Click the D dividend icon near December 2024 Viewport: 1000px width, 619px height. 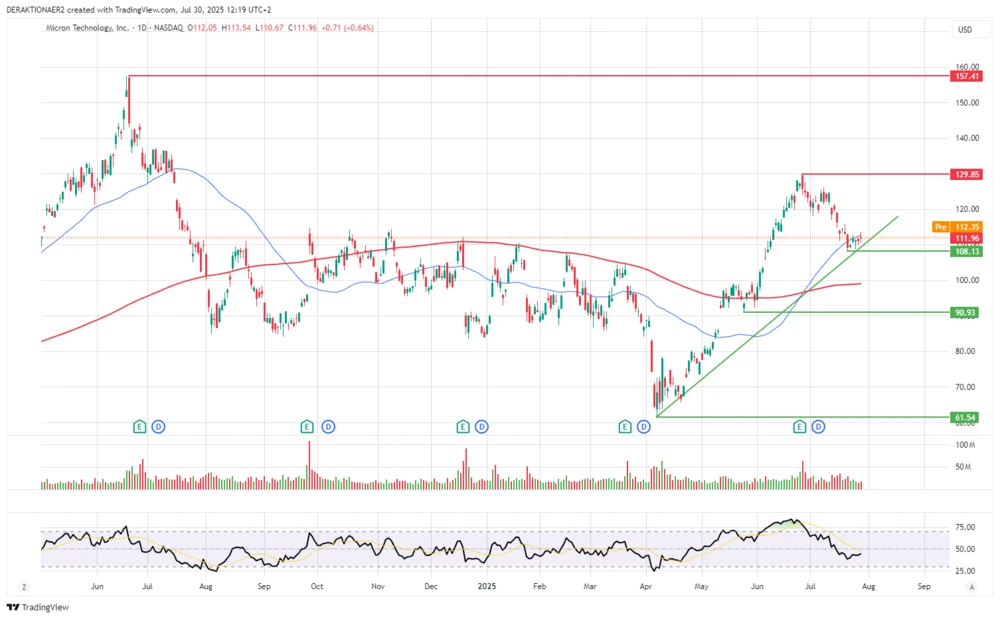[x=481, y=426]
